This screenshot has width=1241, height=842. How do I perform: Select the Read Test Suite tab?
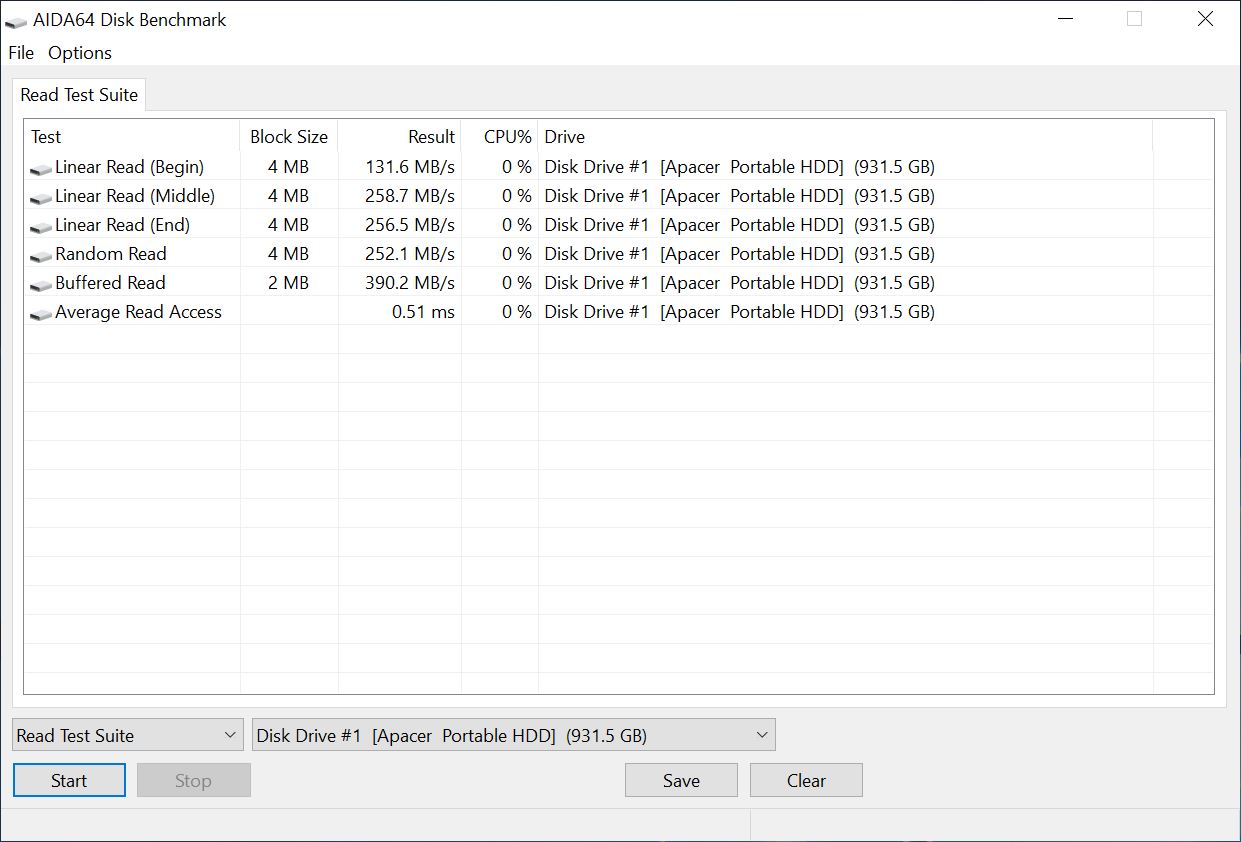point(79,95)
